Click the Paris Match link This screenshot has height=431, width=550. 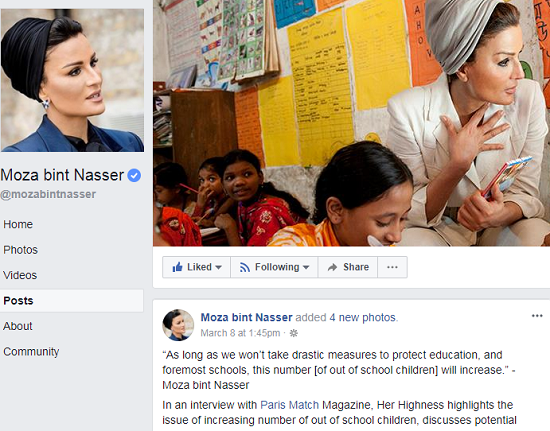point(289,405)
